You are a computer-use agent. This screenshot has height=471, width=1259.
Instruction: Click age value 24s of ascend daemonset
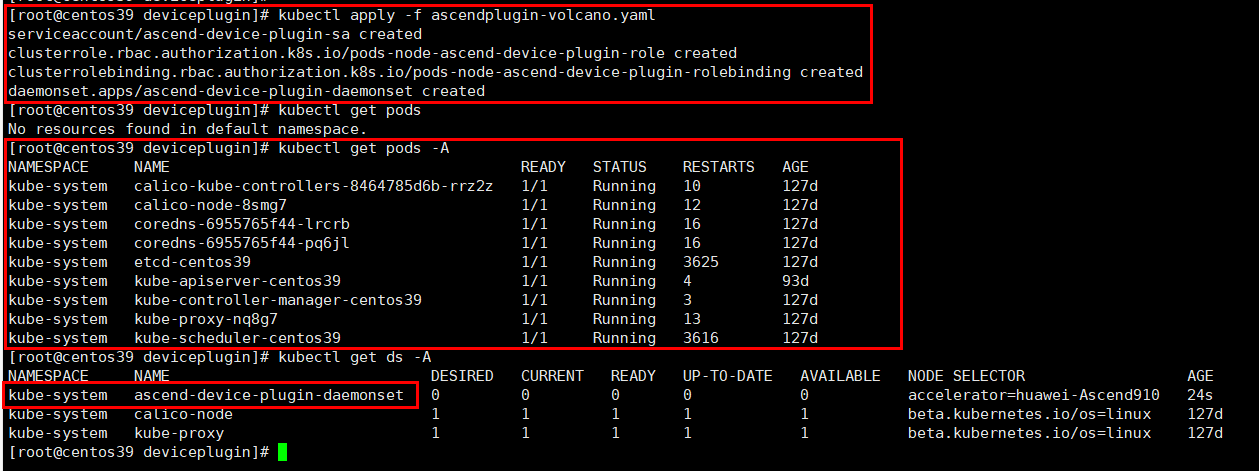click(1201, 395)
